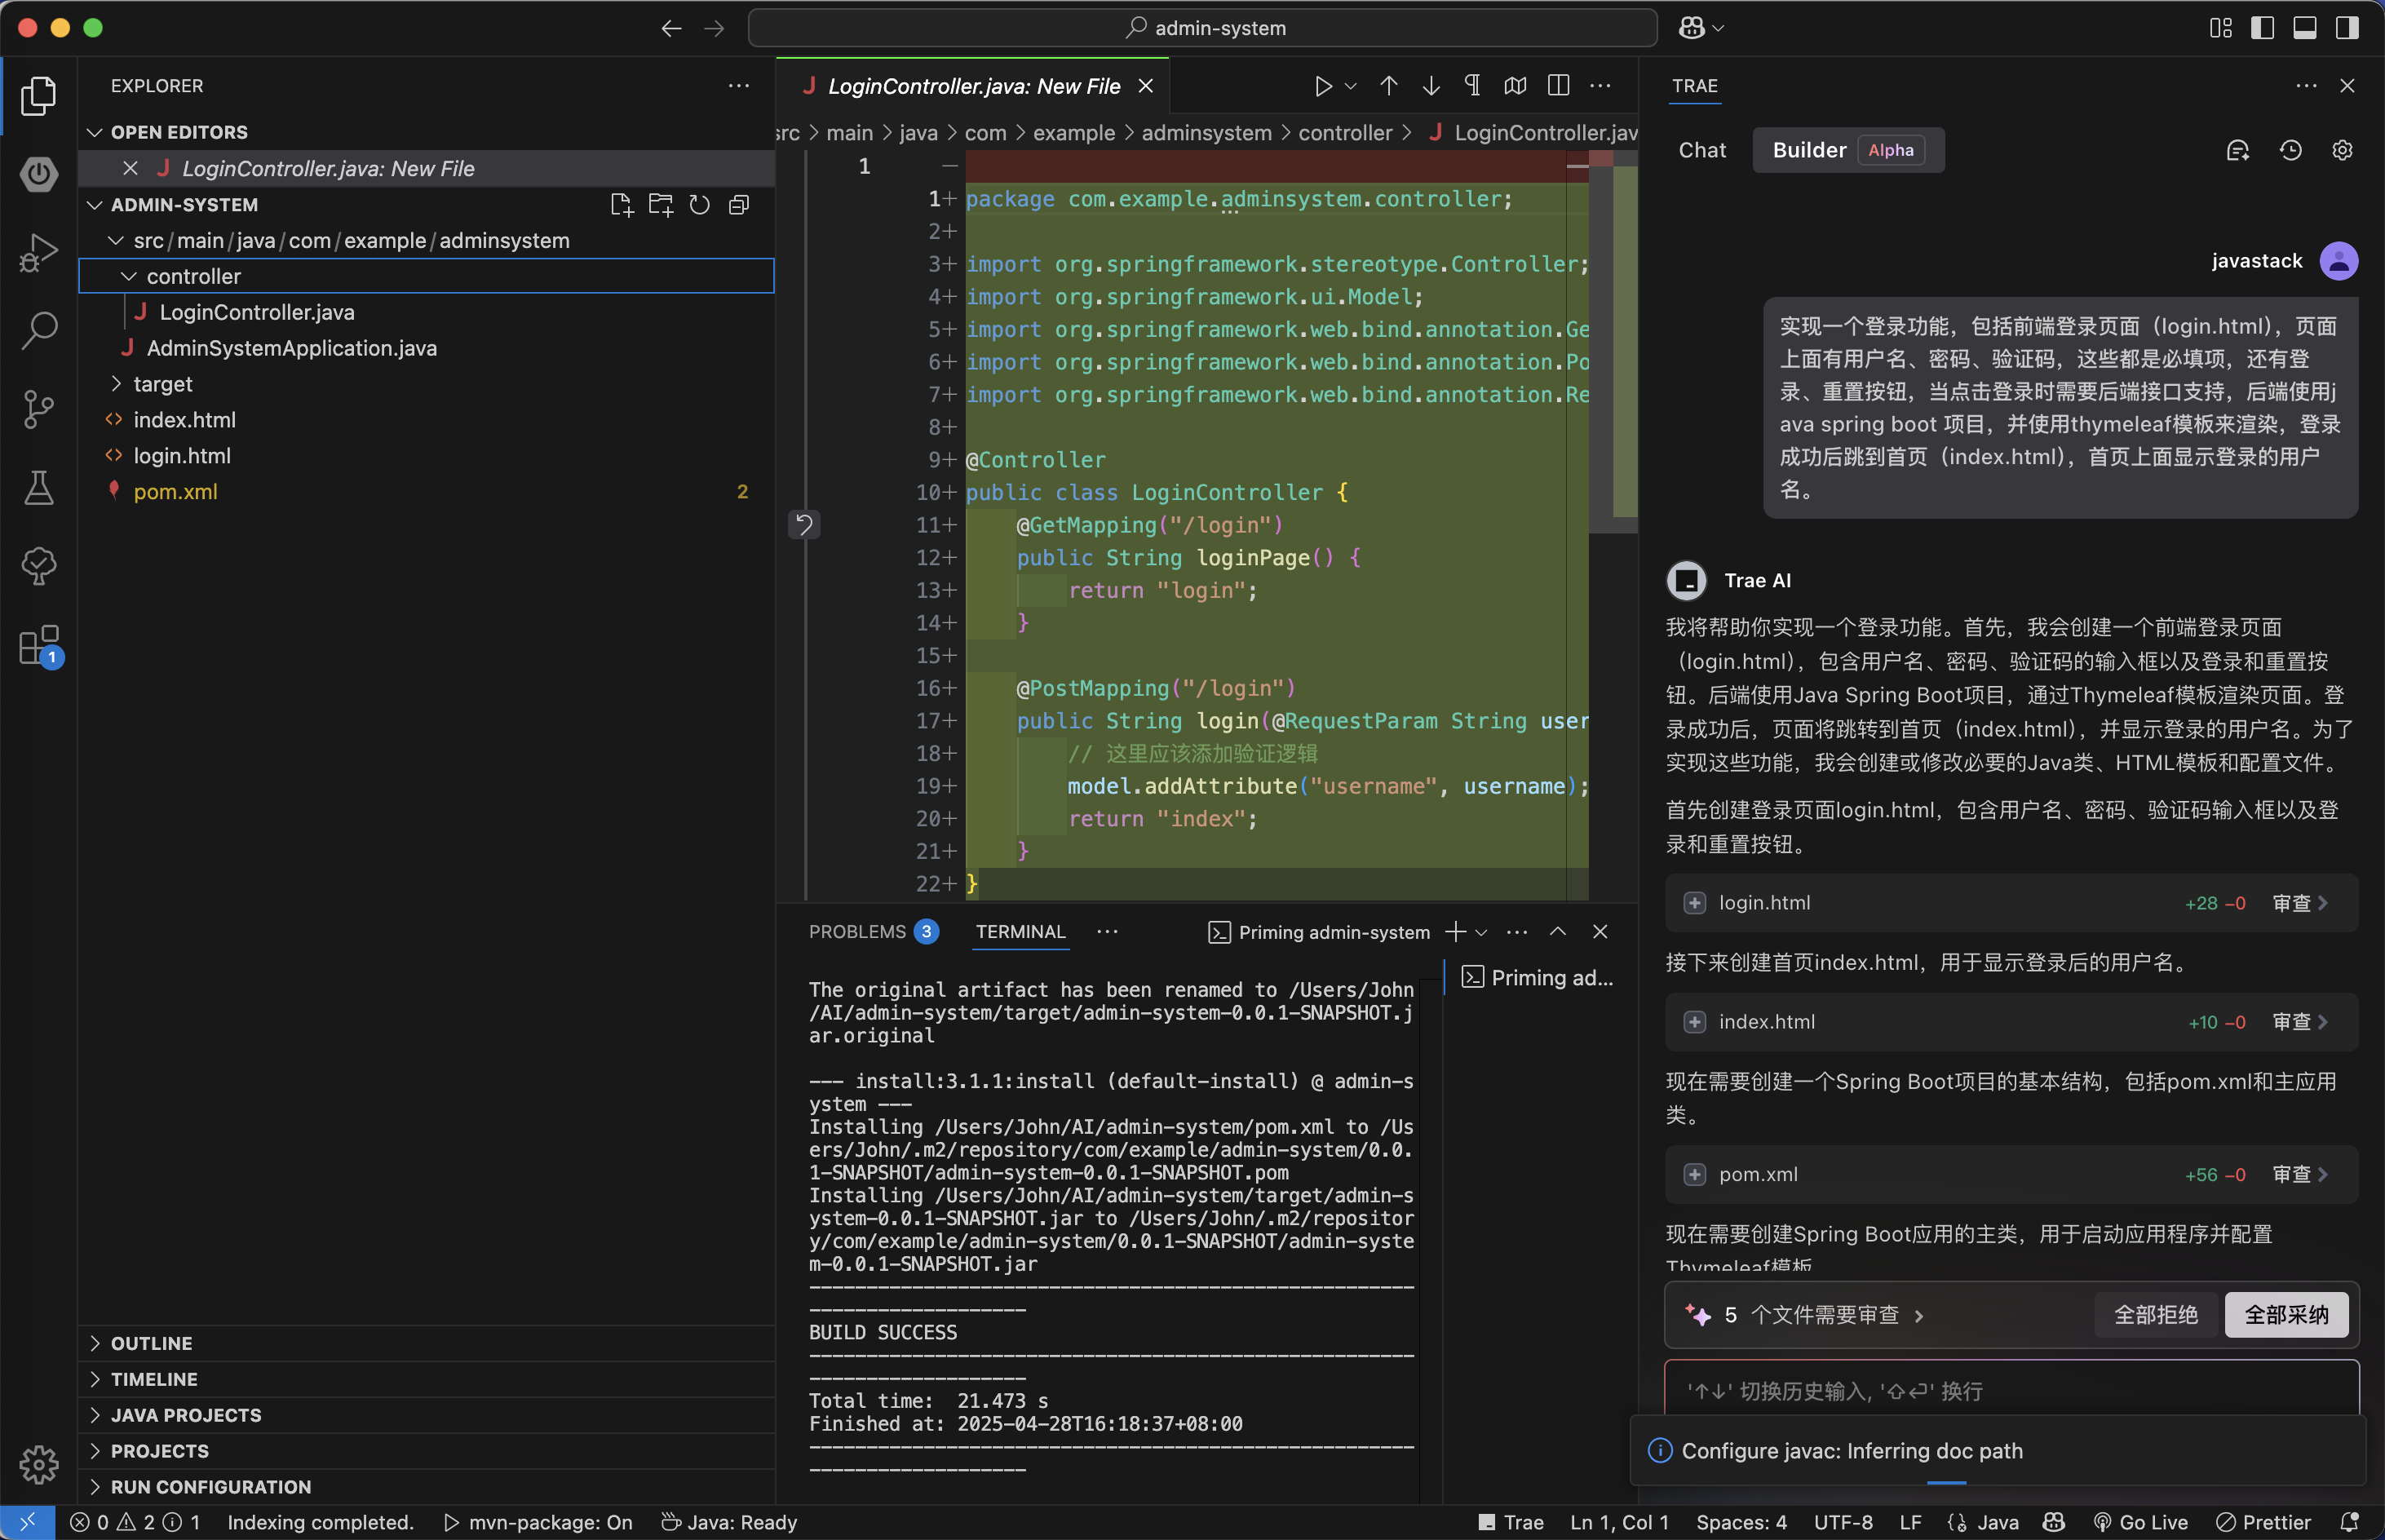Open the Source Control view
Viewport: 2385px width, 1540px height.
pos(38,408)
